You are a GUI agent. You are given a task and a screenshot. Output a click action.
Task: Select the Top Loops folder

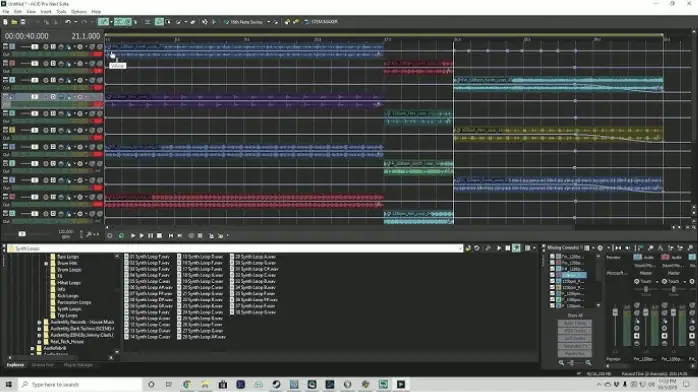click(67, 315)
